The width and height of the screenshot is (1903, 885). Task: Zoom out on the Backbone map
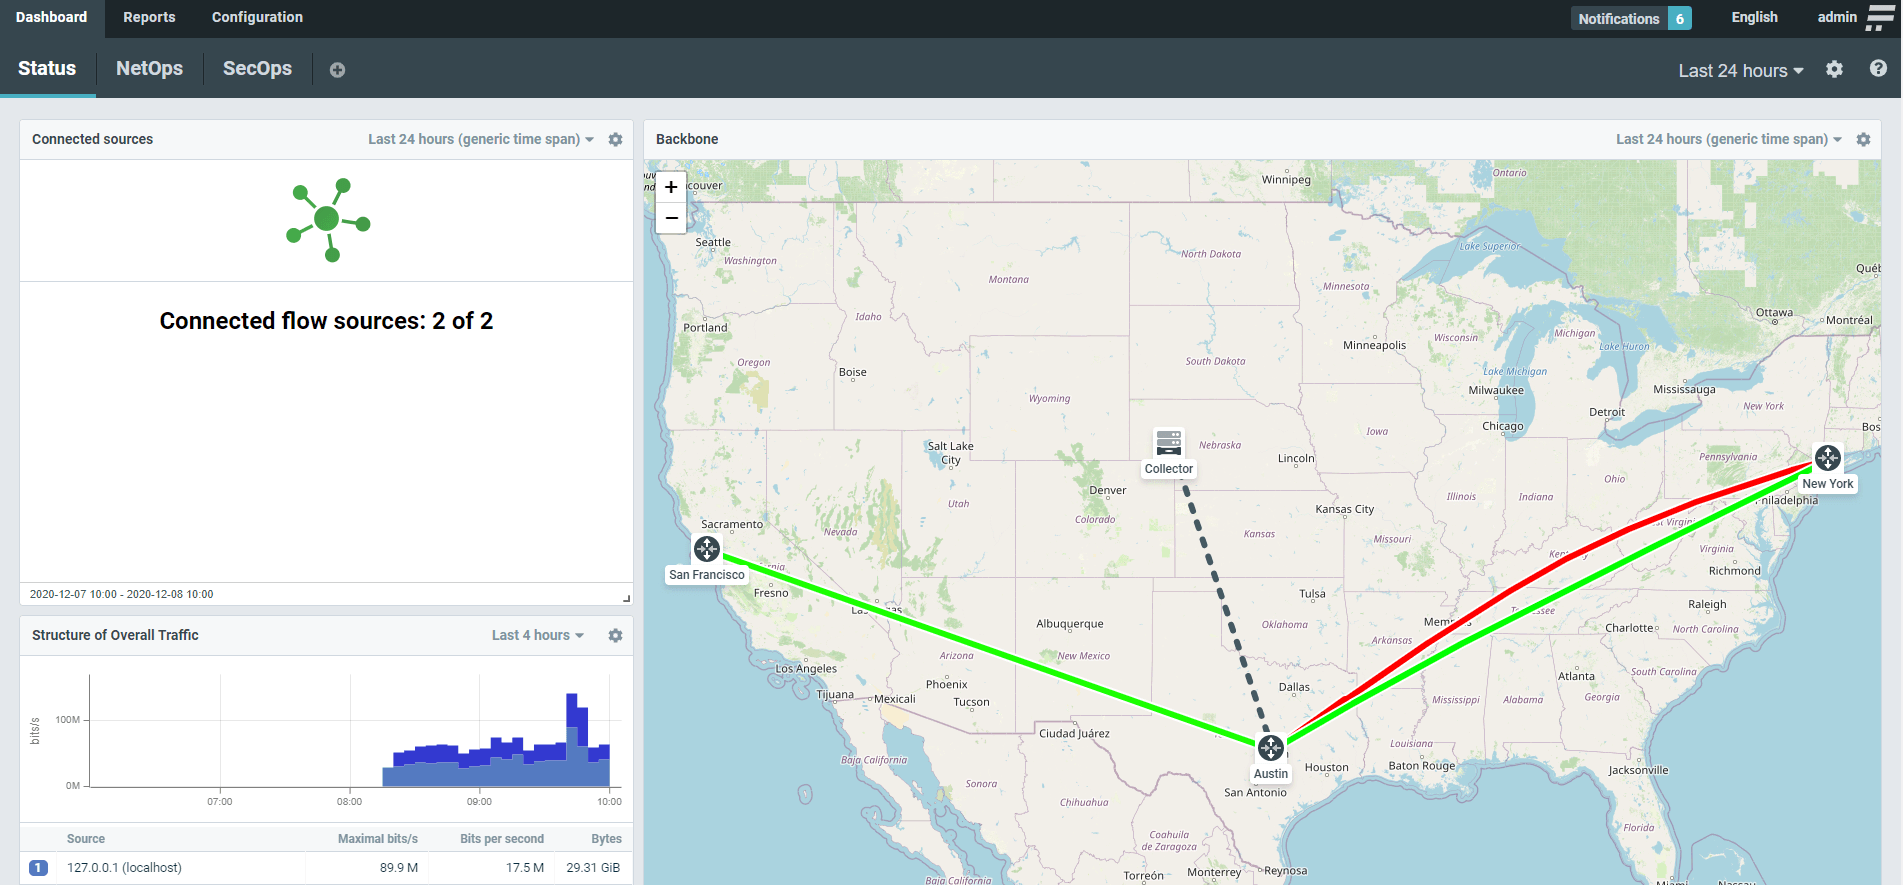pyautogui.click(x=671, y=218)
